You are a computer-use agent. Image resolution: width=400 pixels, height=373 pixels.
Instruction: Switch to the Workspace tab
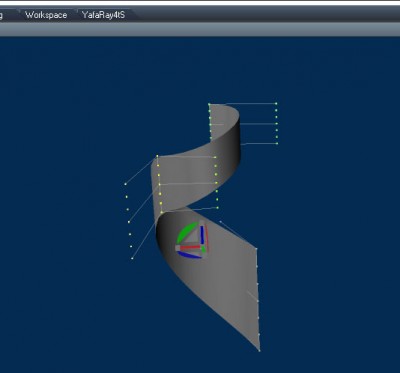46,15
